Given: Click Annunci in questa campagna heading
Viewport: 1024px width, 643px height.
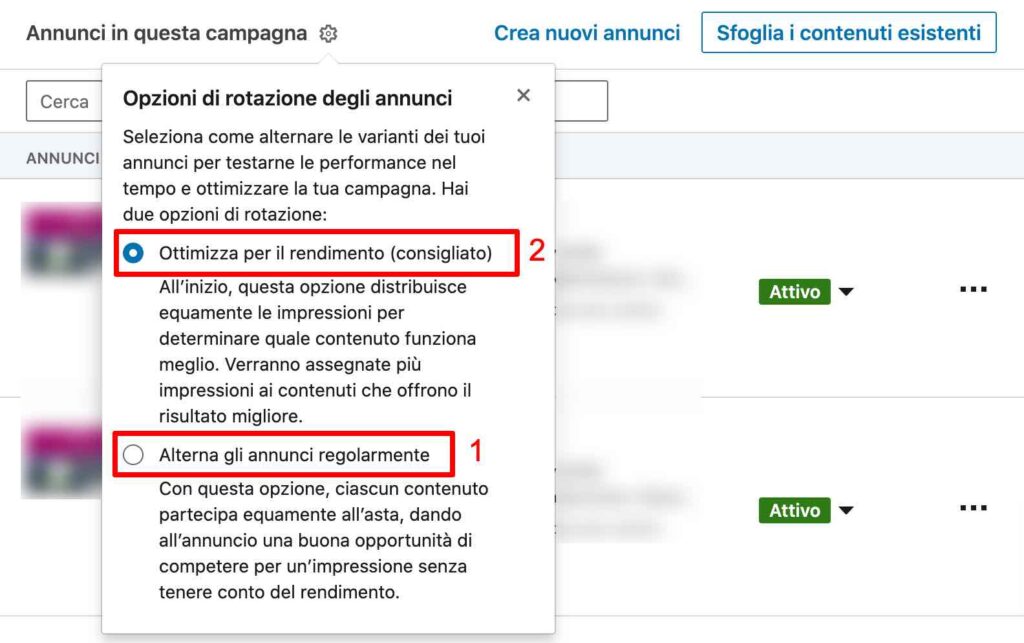Looking at the screenshot, I should (x=167, y=33).
